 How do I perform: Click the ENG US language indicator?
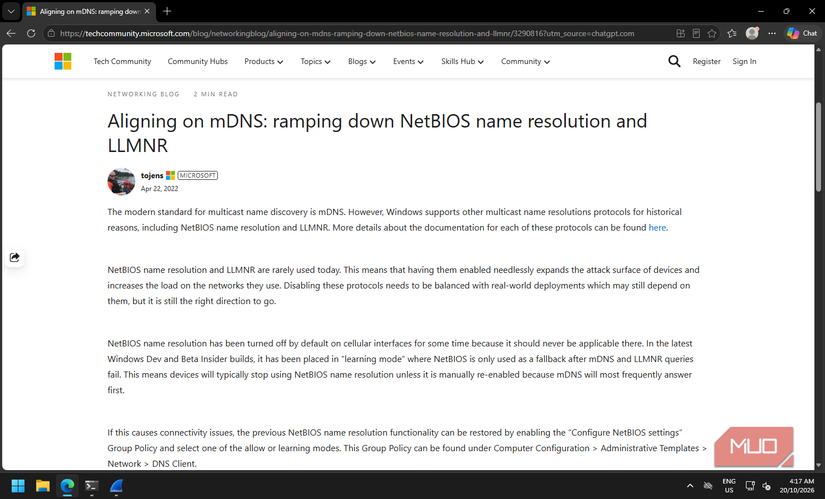click(729, 485)
